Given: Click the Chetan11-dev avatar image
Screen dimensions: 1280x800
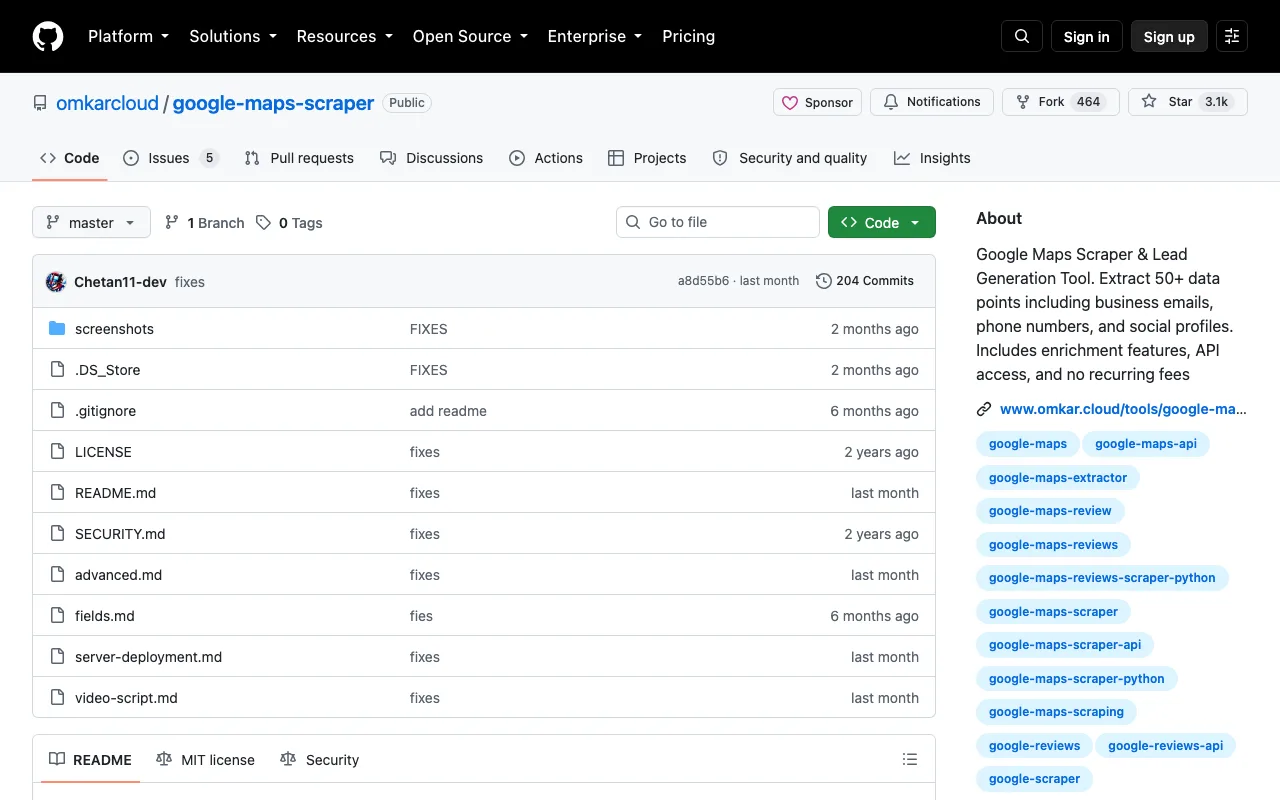Looking at the screenshot, I should tap(56, 282).
